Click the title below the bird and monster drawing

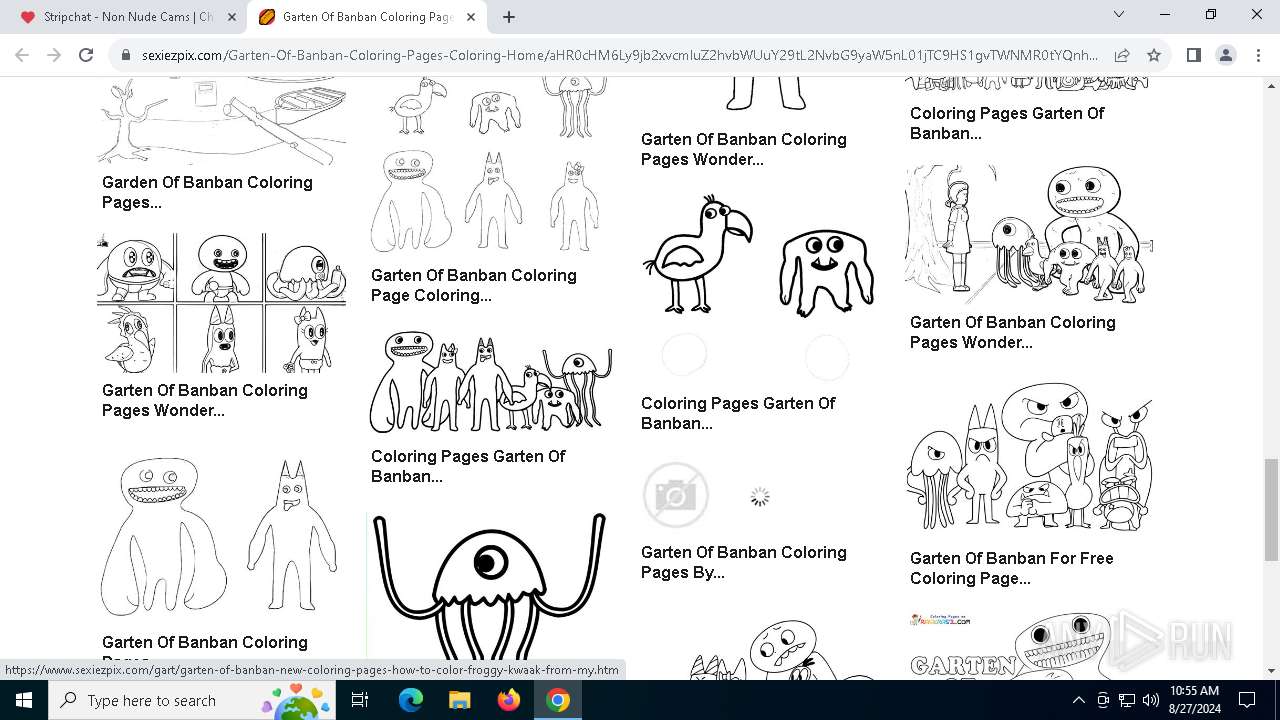[738, 413]
